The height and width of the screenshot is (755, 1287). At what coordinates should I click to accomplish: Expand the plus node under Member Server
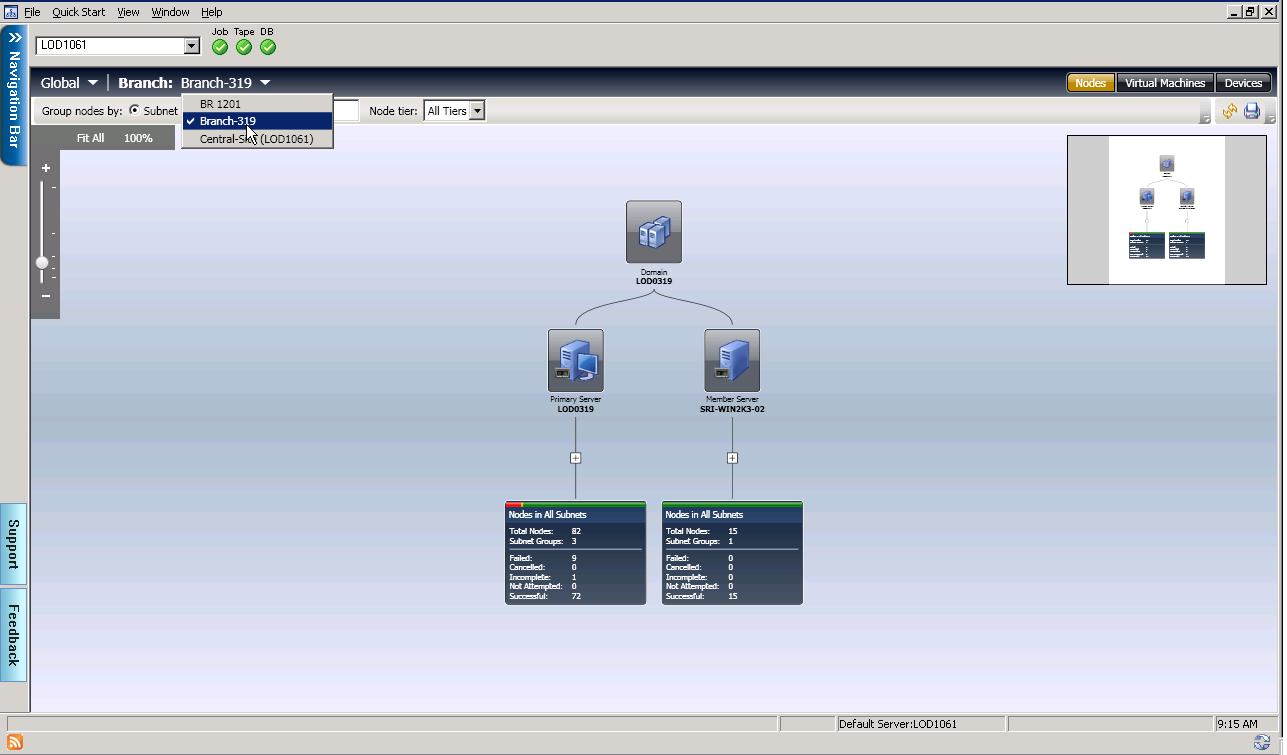click(732, 458)
